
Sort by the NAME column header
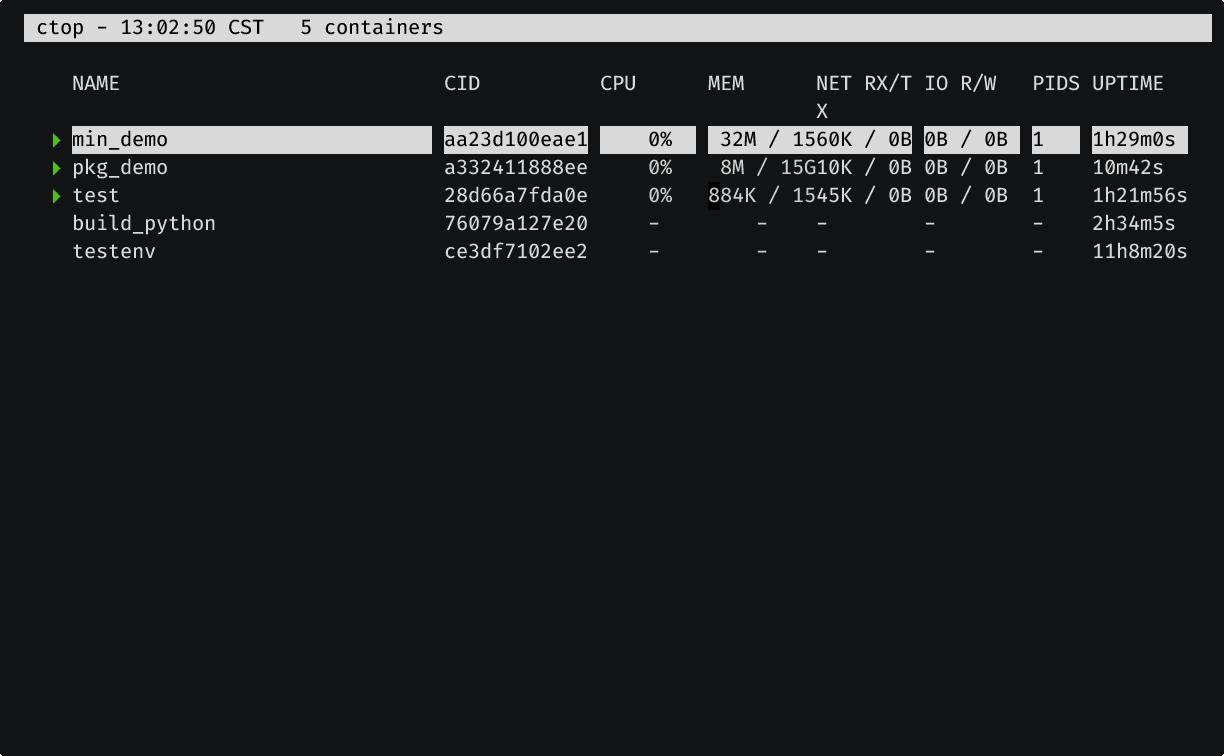pos(96,84)
